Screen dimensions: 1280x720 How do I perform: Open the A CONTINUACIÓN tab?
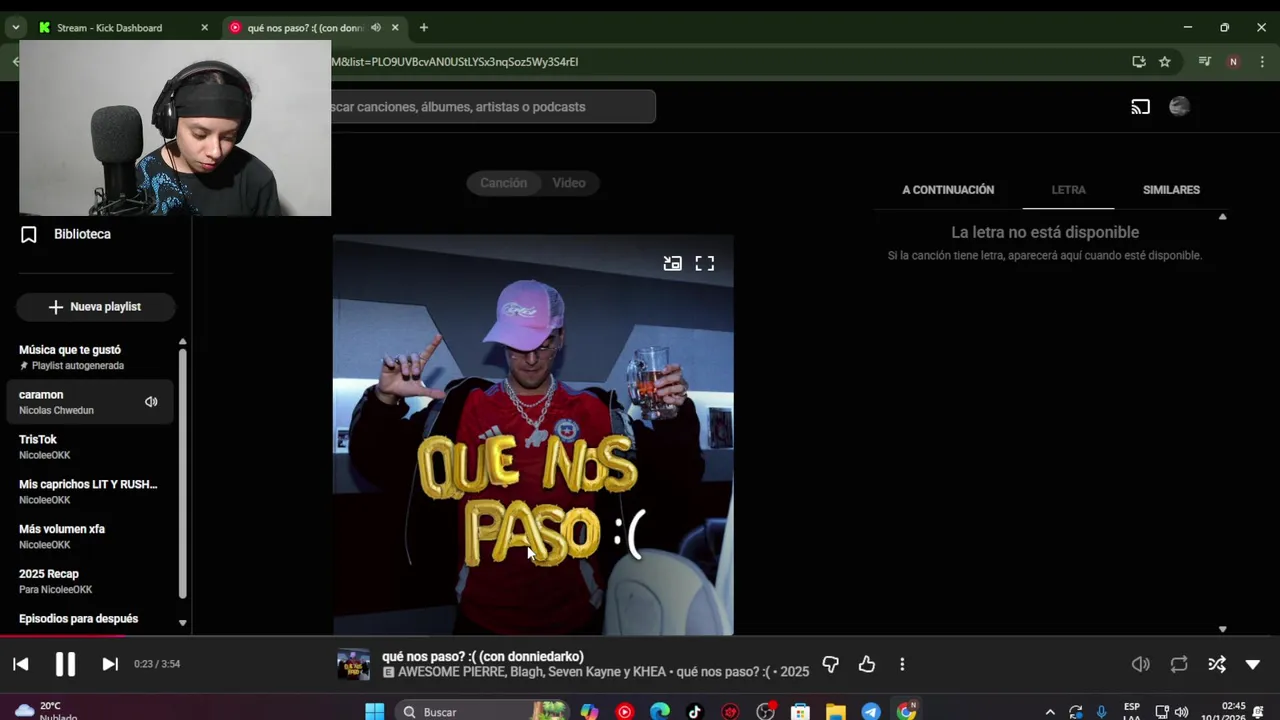point(948,190)
